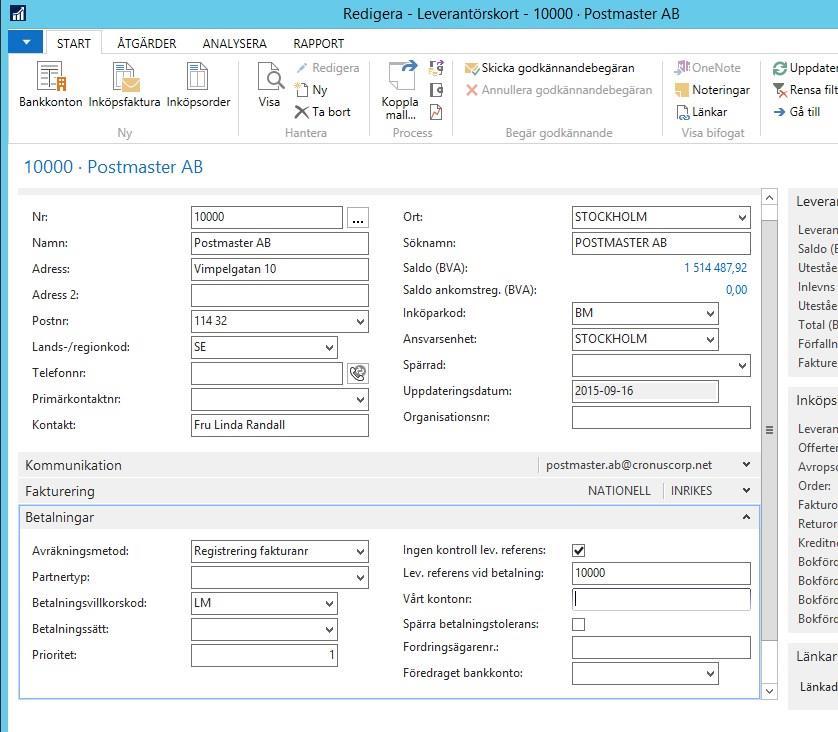Open the Föredraget bankkonto dropdown
This screenshot has height=732, width=838.
tap(710, 674)
